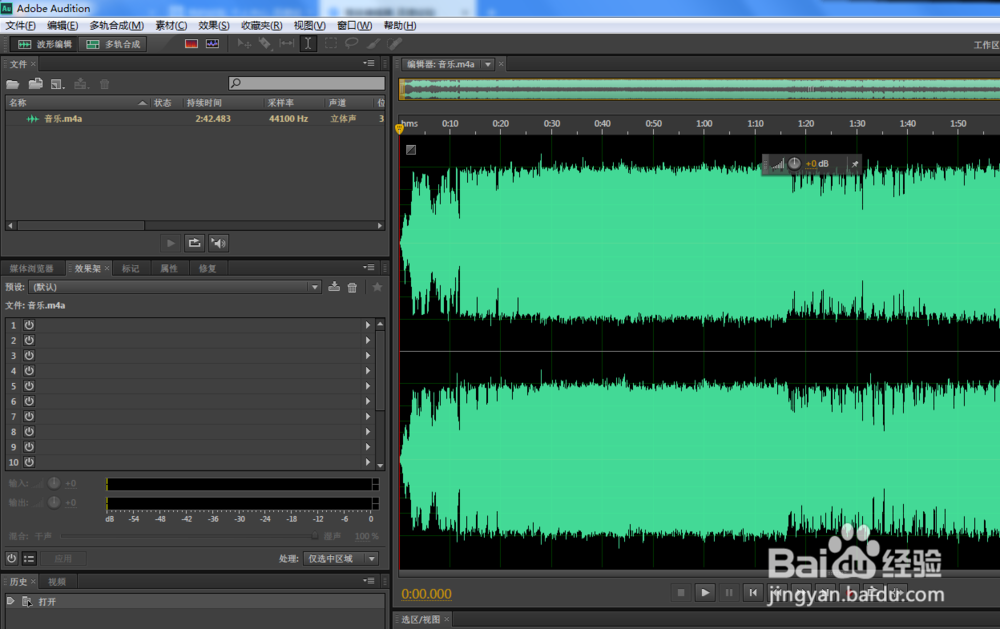Viewport: 1000px width, 629px height.
Task: Open the 帮助(H) menu
Action: pyautogui.click(x=400, y=26)
